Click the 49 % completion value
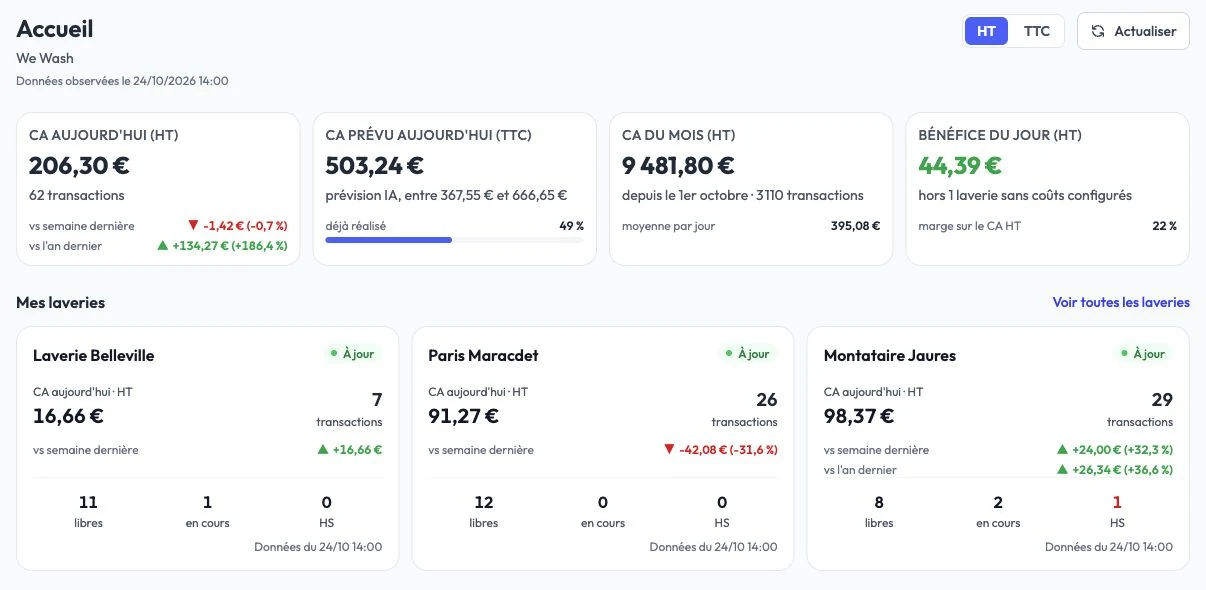The width and height of the screenshot is (1206, 590). tap(572, 226)
